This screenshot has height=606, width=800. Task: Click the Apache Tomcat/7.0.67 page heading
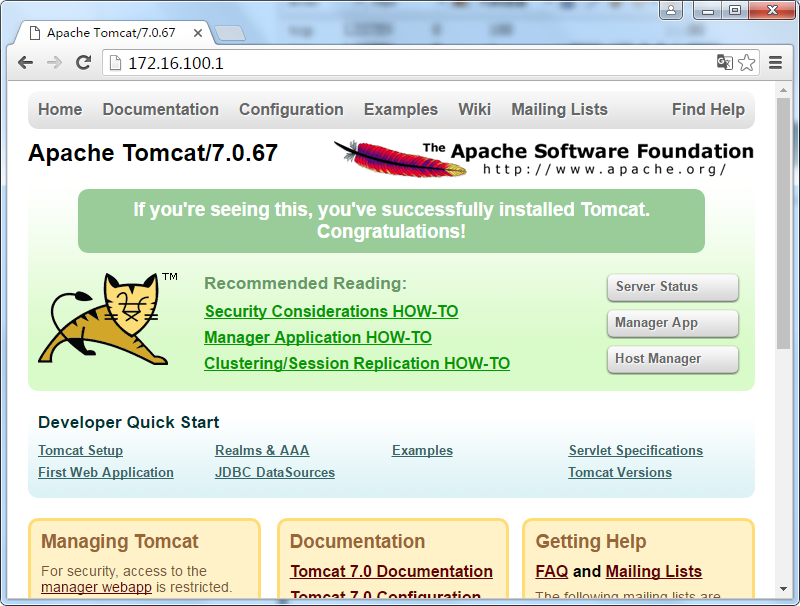click(x=153, y=153)
